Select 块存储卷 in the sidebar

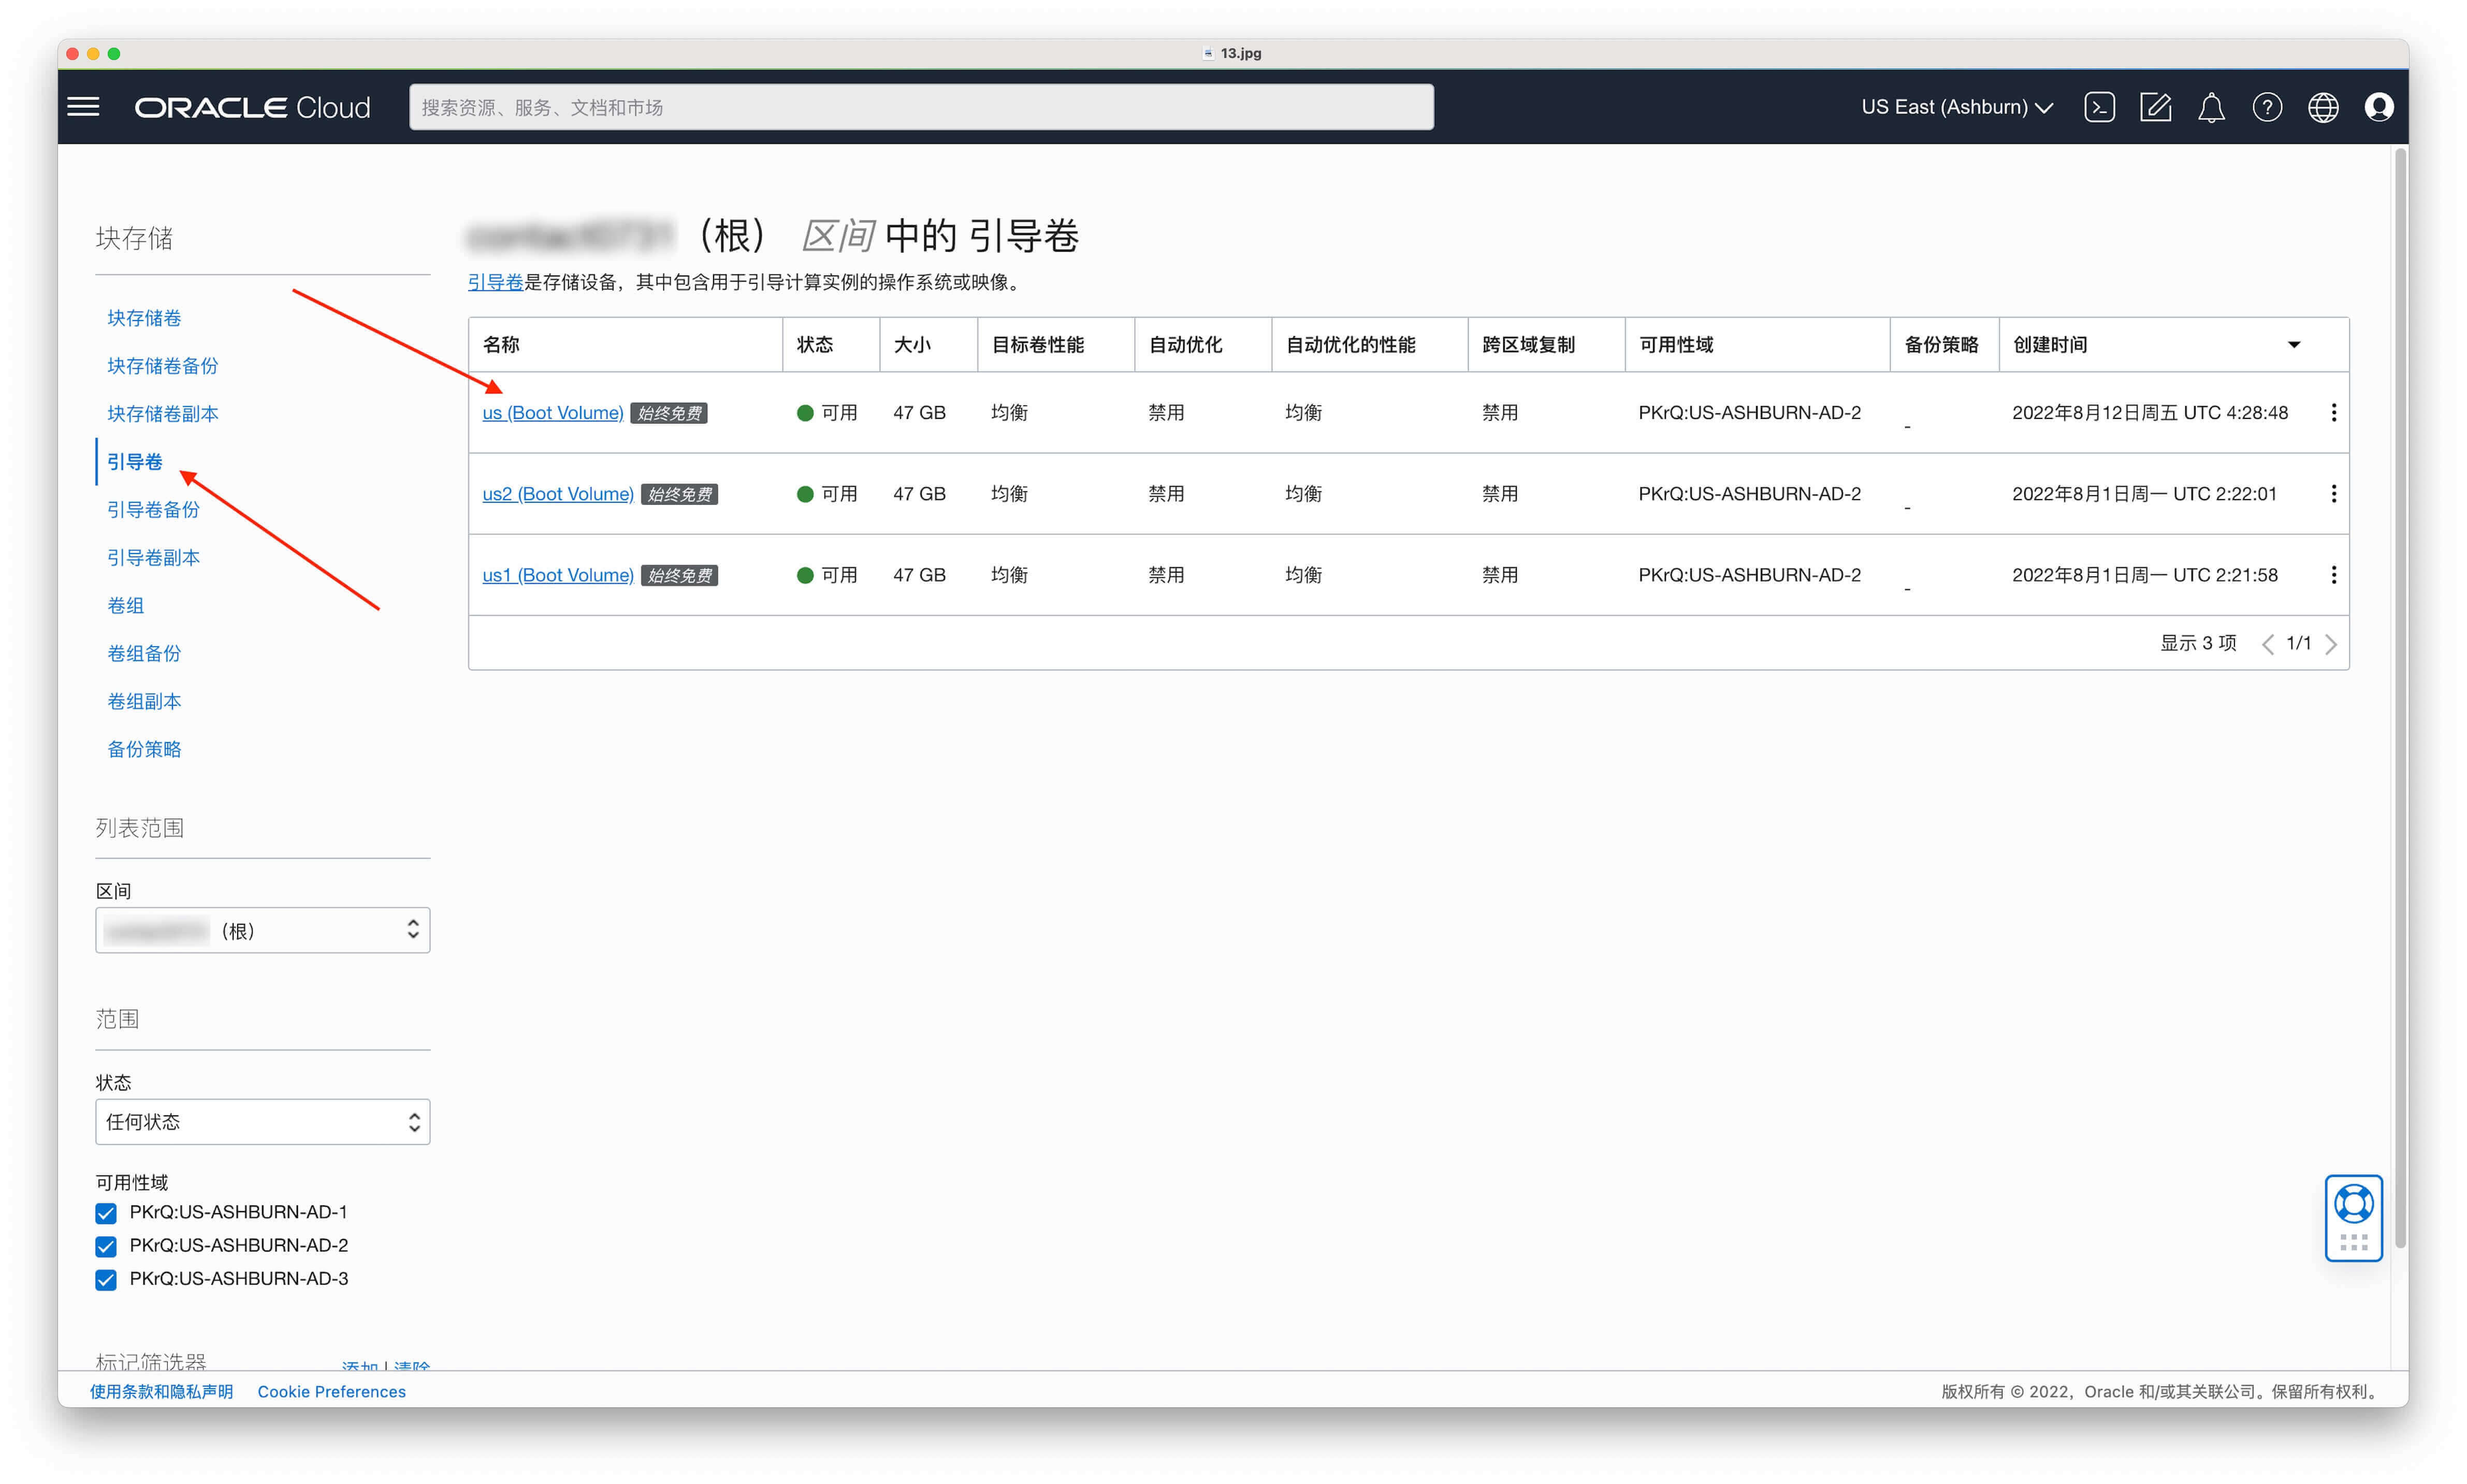[x=144, y=318]
